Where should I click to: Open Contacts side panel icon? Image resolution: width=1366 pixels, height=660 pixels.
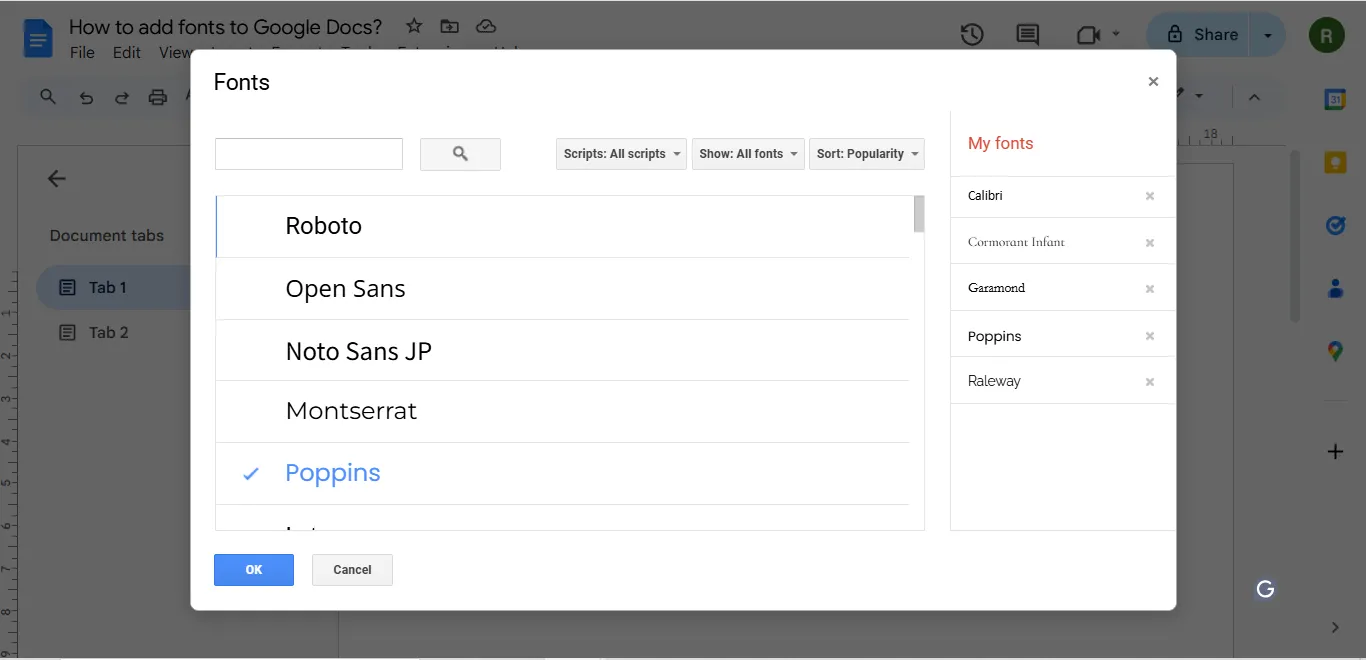(x=1335, y=289)
